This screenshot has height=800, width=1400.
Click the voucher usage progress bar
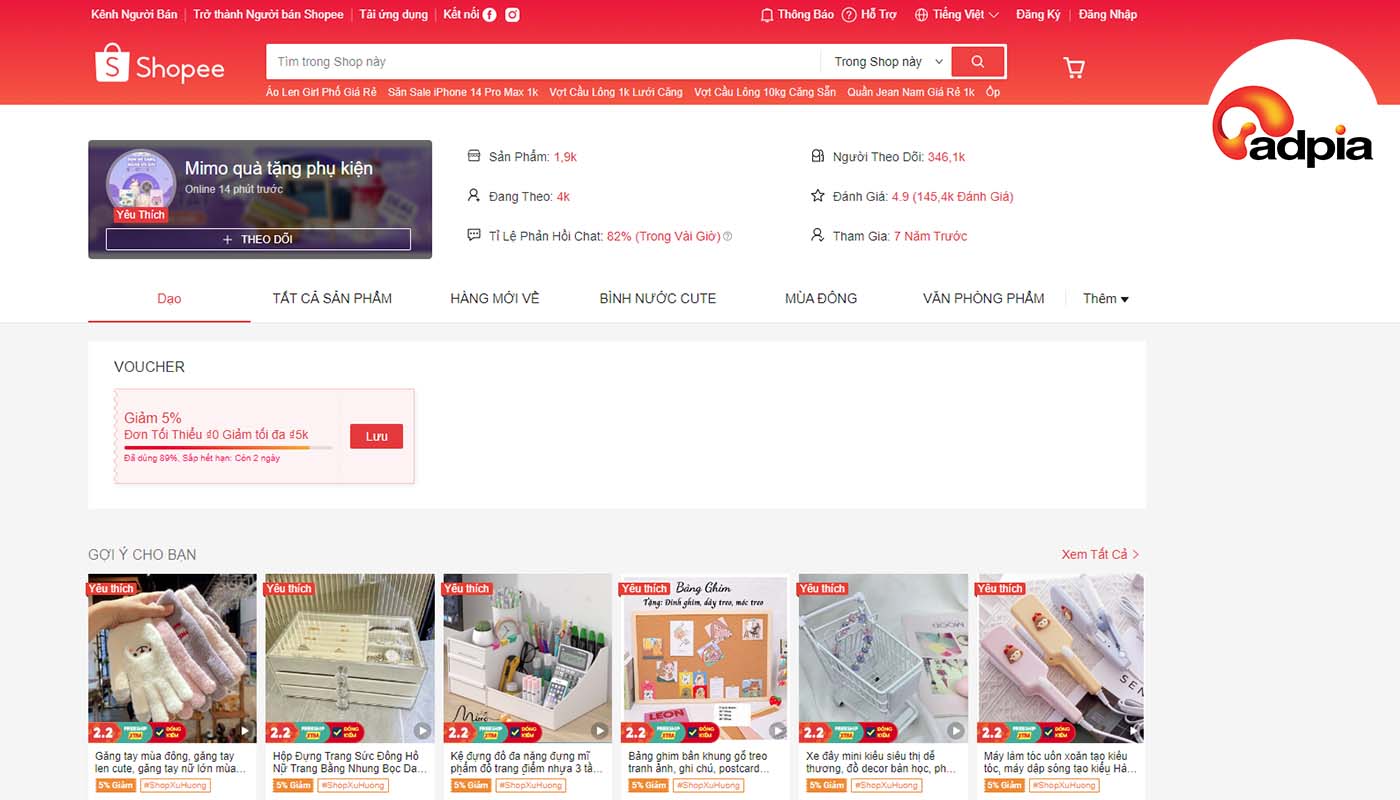point(228,447)
